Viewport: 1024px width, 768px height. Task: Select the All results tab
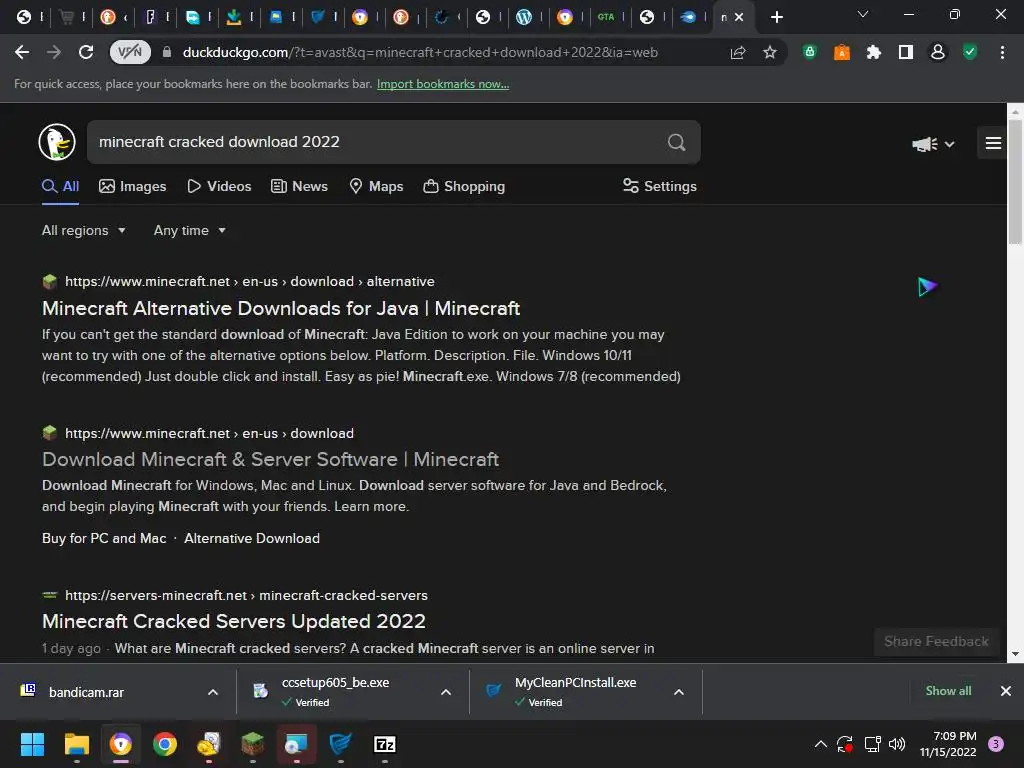click(x=60, y=187)
